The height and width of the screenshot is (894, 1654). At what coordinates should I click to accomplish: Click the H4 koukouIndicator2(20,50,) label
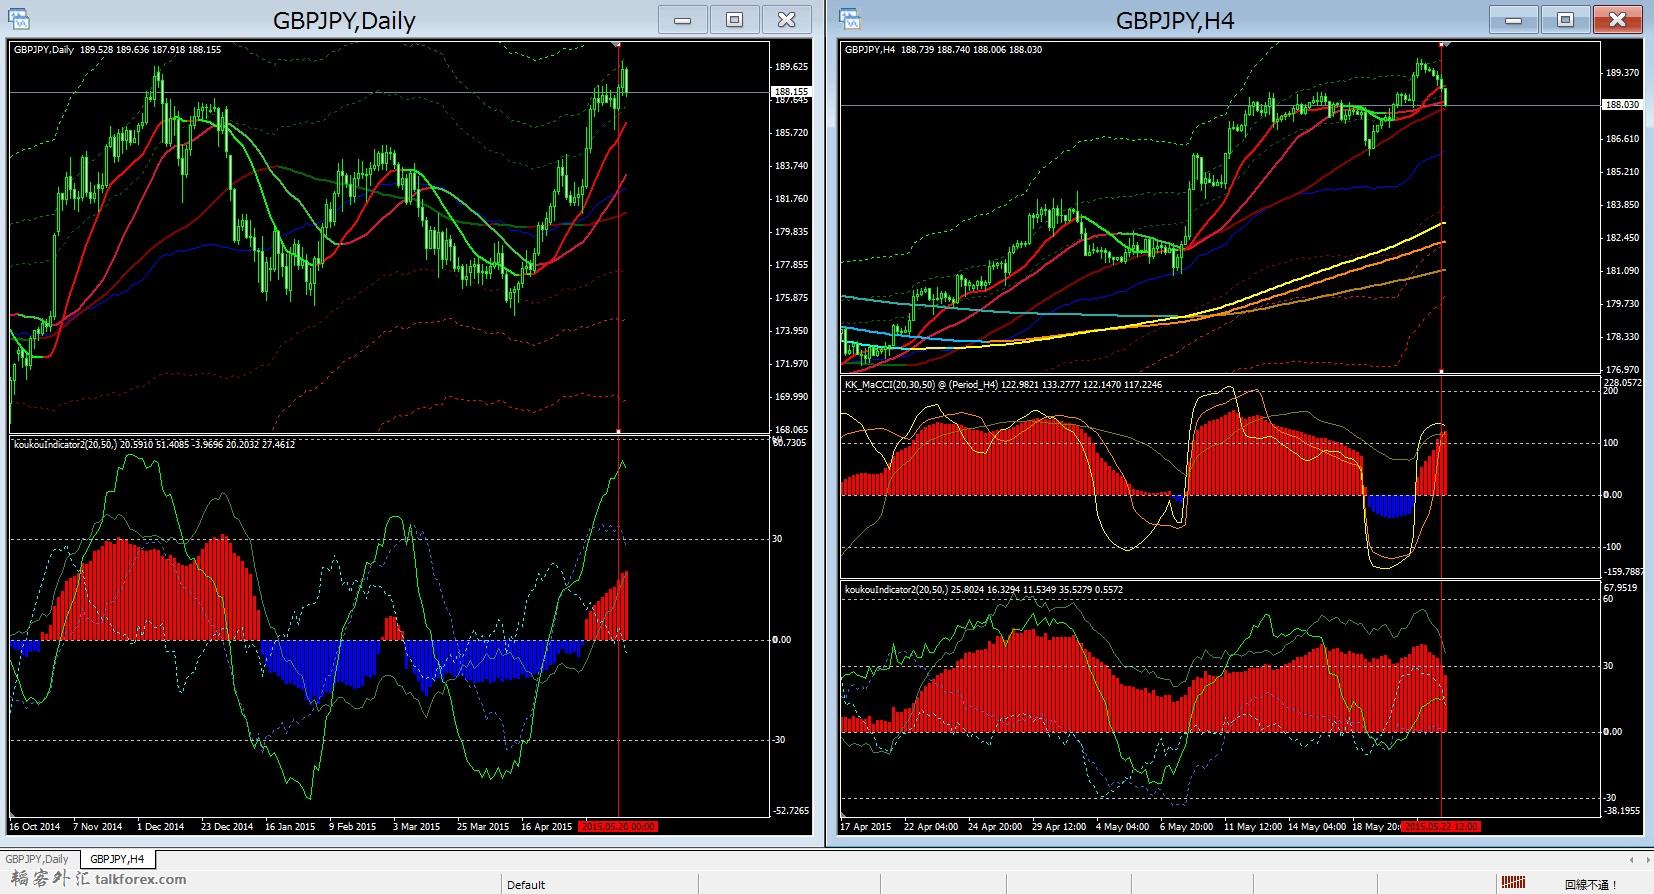984,589
